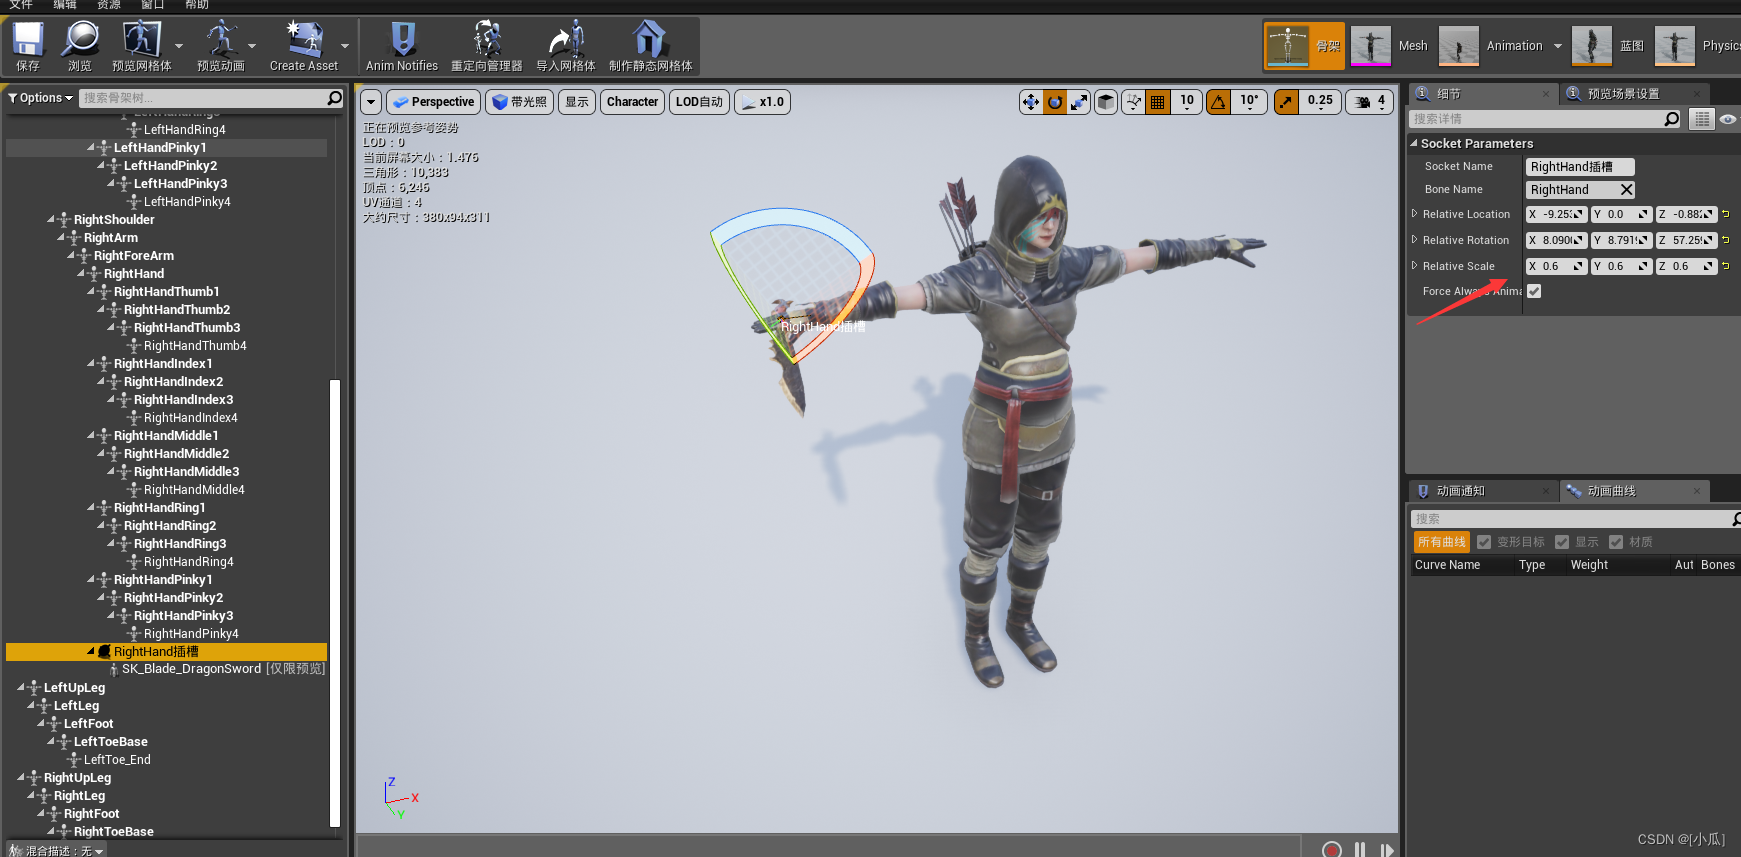
Task: Click the 带光照 lit mode button
Action: tap(520, 102)
